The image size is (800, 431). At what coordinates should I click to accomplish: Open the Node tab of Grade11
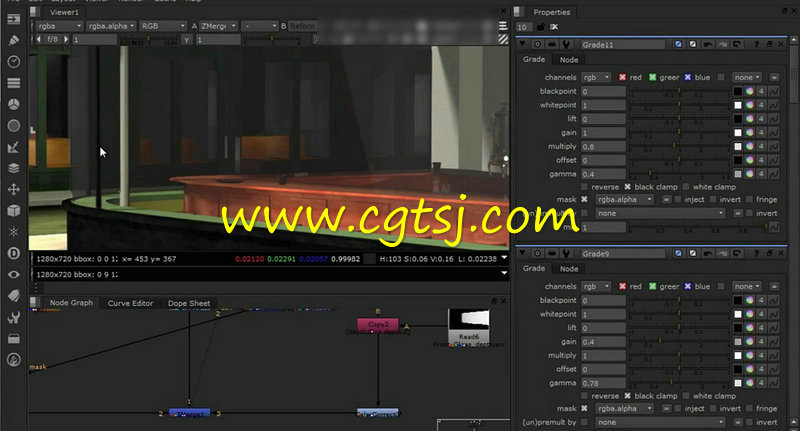click(x=568, y=60)
